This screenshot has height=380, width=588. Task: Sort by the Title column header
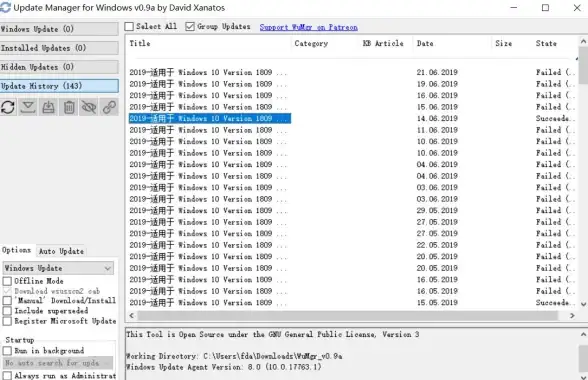click(x=208, y=44)
